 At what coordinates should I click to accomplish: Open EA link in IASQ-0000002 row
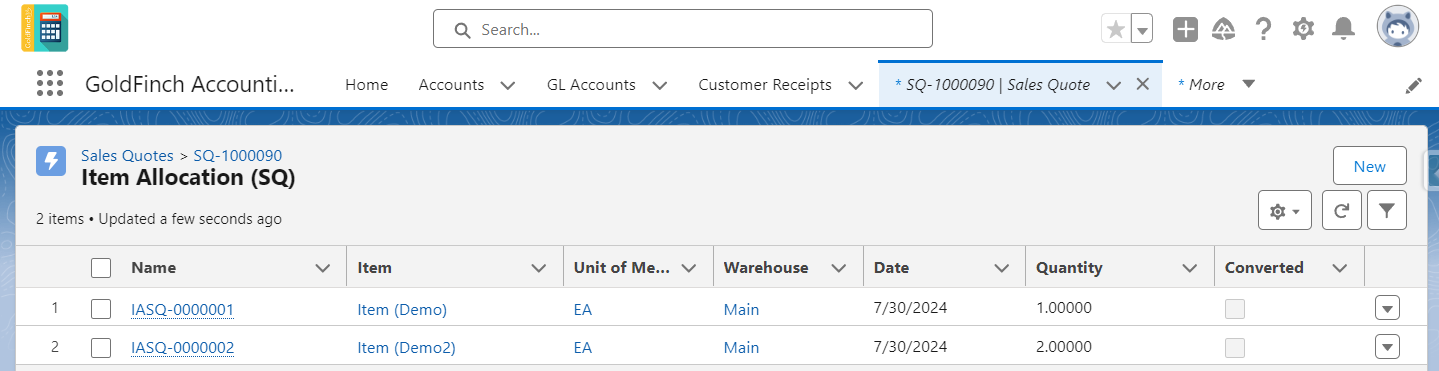583,348
